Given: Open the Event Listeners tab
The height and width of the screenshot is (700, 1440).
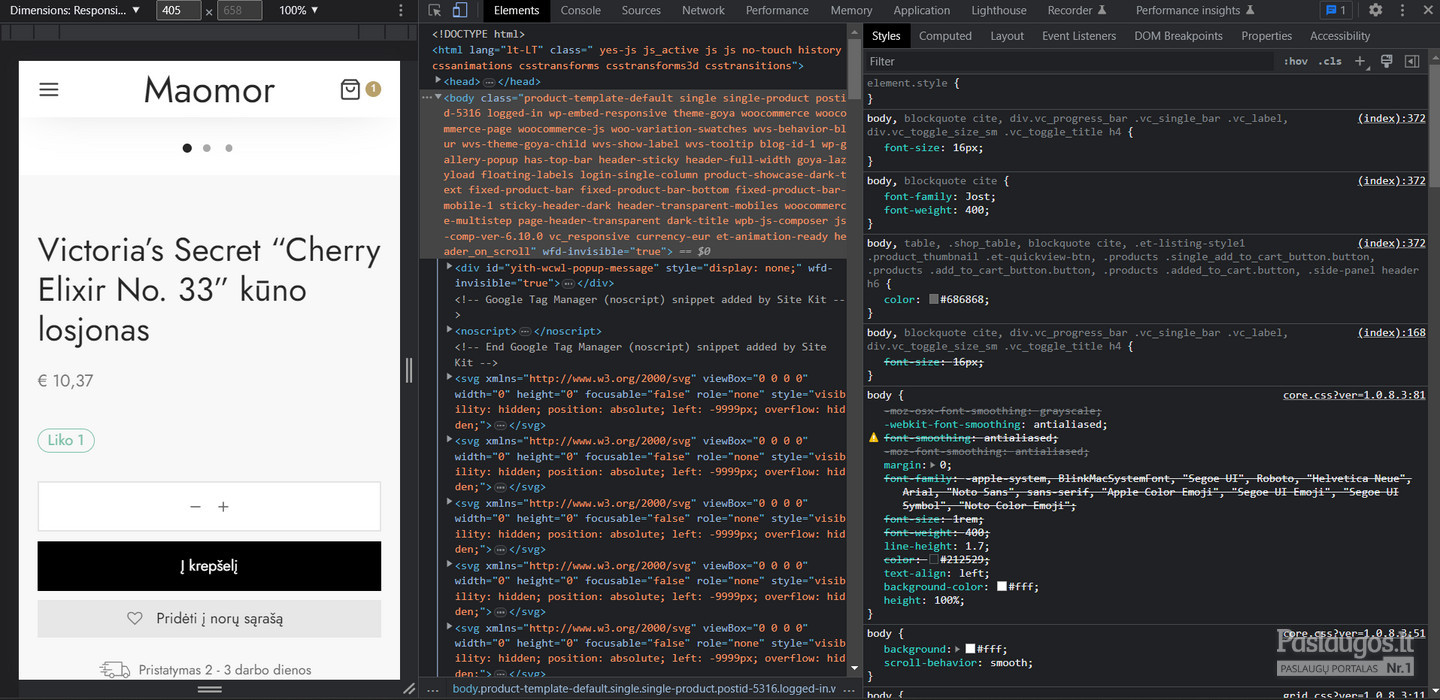Looking at the screenshot, I should (x=1079, y=36).
